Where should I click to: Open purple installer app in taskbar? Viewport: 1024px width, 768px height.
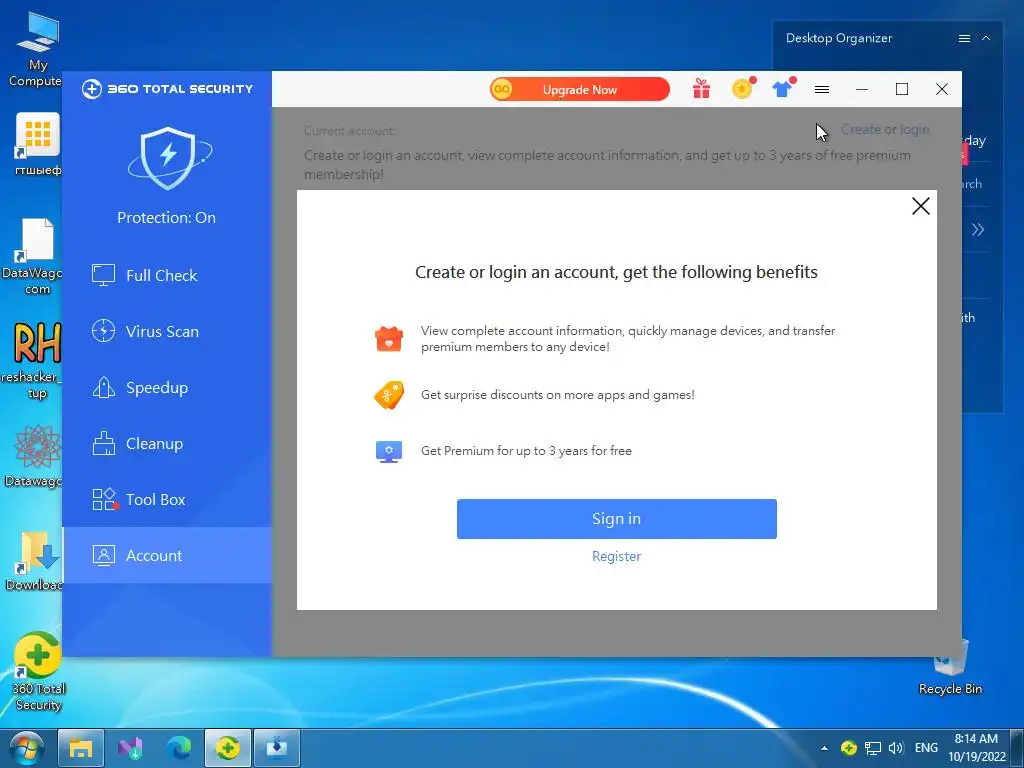click(130, 748)
